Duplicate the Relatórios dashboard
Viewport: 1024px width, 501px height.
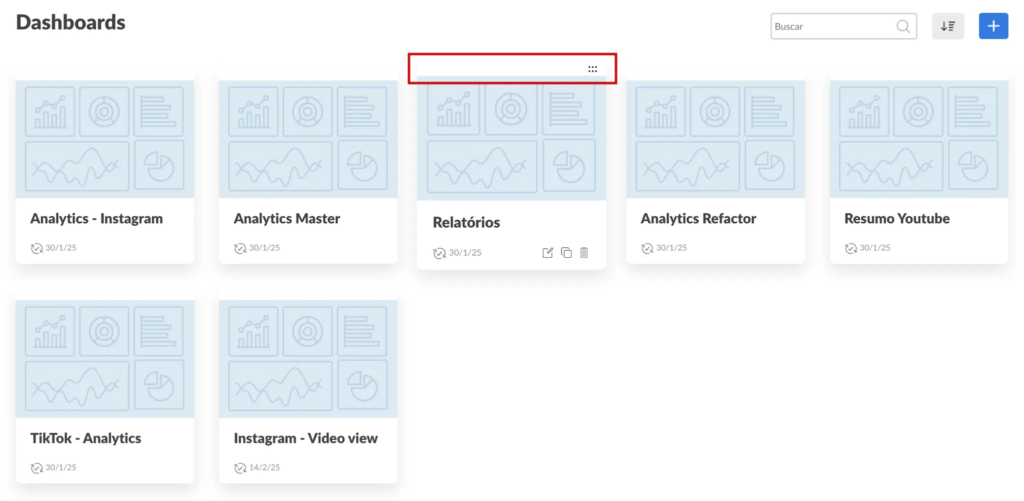click(566, 253)
